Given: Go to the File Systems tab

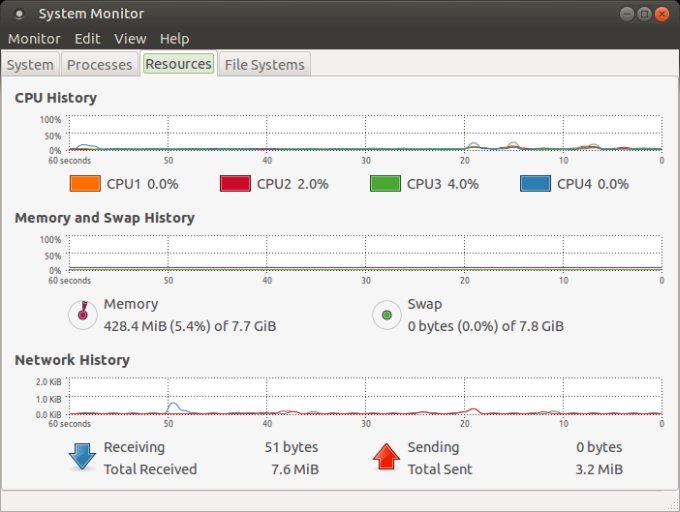Looking at the screenshot, I should pos(265,65).
